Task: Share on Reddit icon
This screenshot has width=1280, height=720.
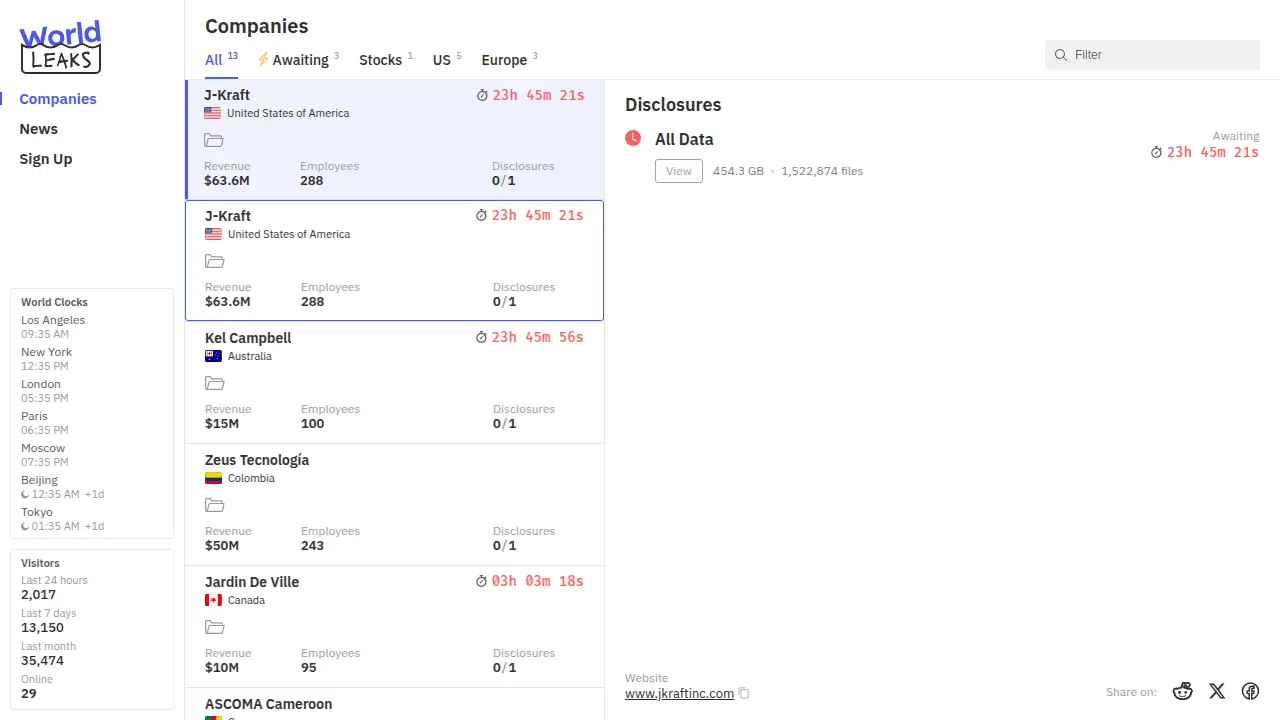Action: tap(1183, 691)
